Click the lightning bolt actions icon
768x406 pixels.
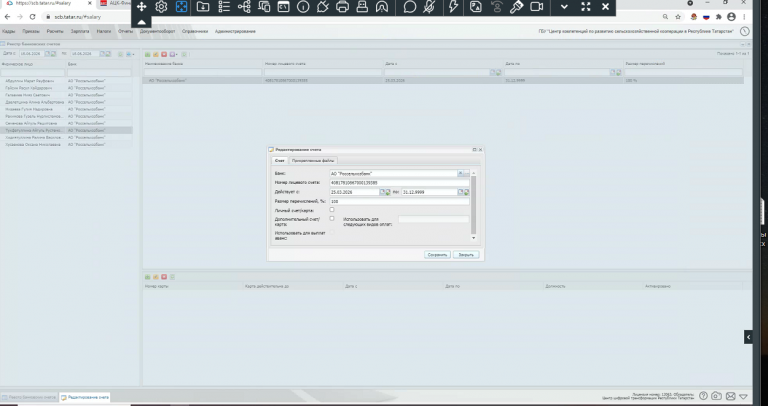[454, 7]
